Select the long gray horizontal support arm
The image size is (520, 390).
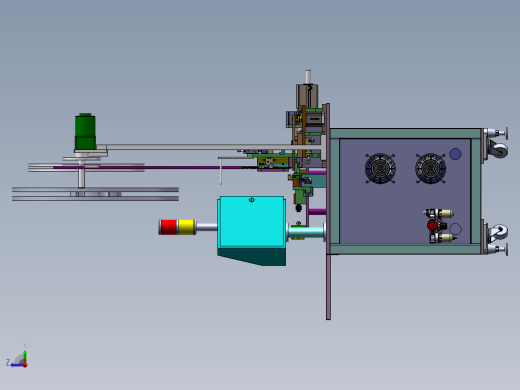(210, 147)
